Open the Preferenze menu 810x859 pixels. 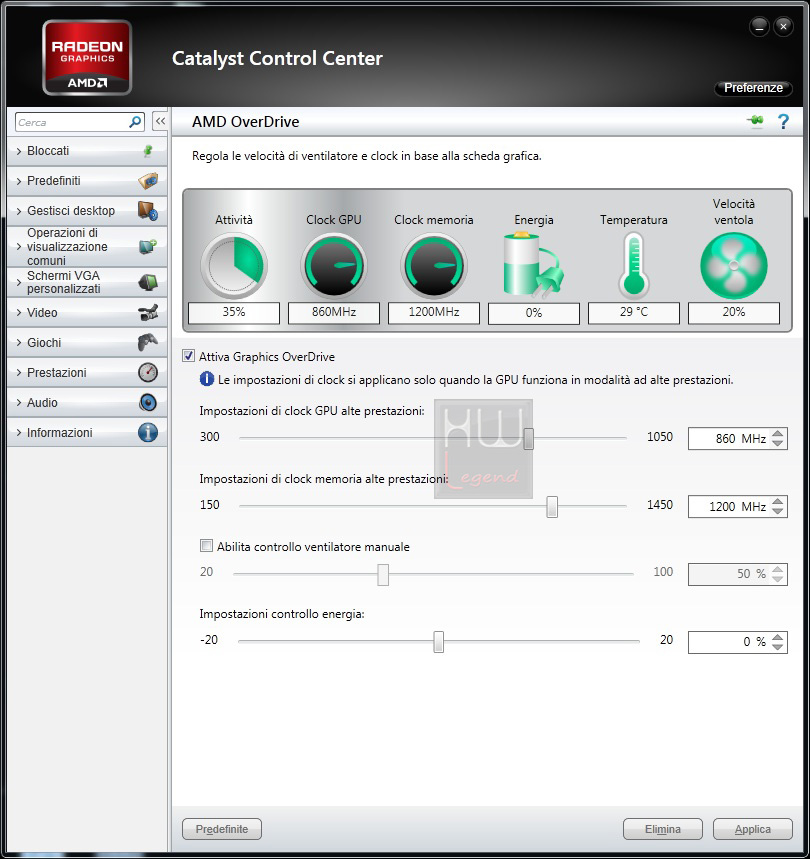(753, 88)
